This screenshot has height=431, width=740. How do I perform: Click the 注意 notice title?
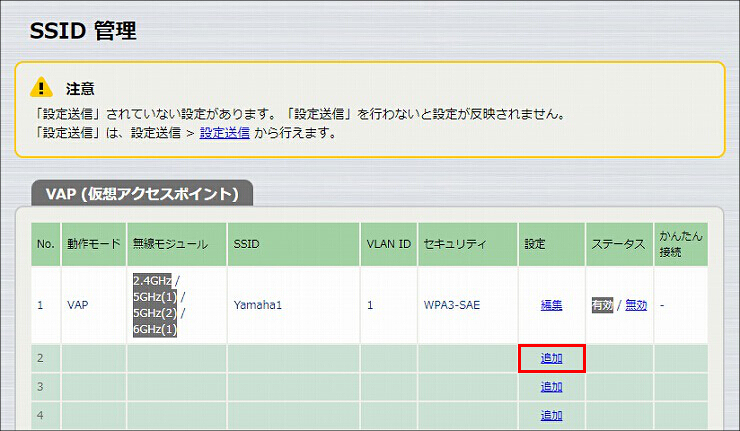coord(80,89)
